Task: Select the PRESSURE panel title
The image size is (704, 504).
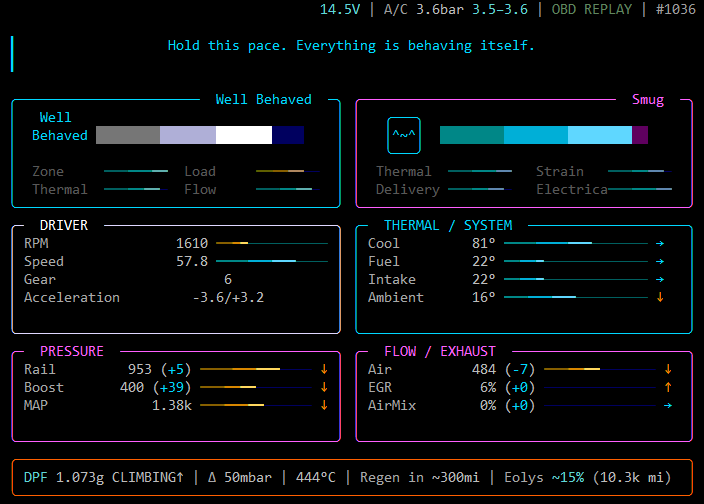Action: pyautogui.click(x=72, y=351)
